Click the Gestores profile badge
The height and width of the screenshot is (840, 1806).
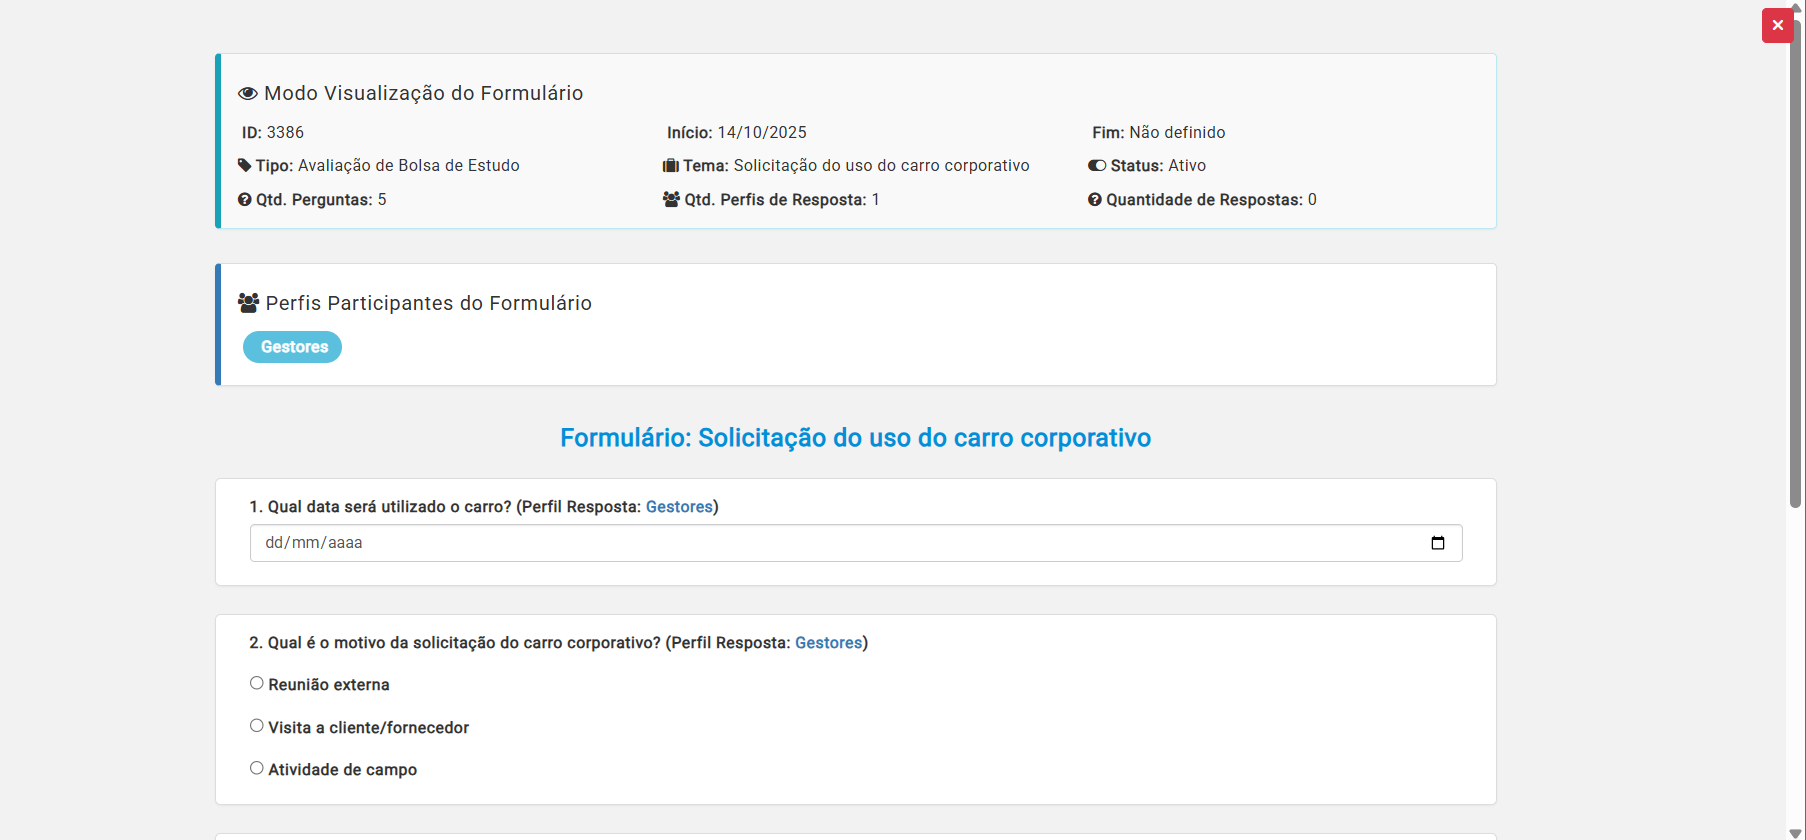(293, 347)
